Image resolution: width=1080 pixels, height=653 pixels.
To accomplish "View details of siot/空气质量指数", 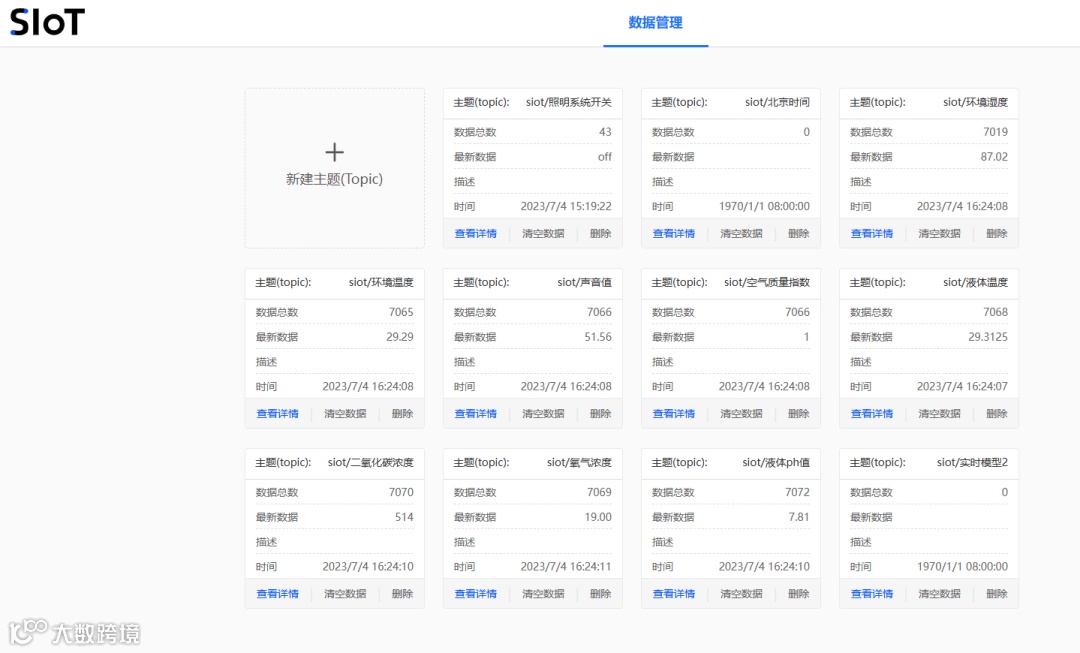I will click(674, 414).
